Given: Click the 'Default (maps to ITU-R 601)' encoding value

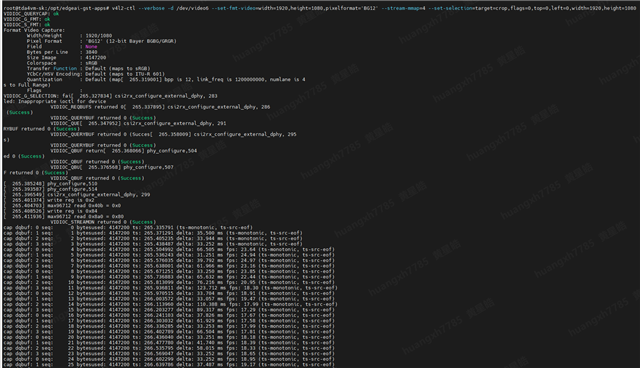Looking at the screenshot, I should (x=125, y=74).
